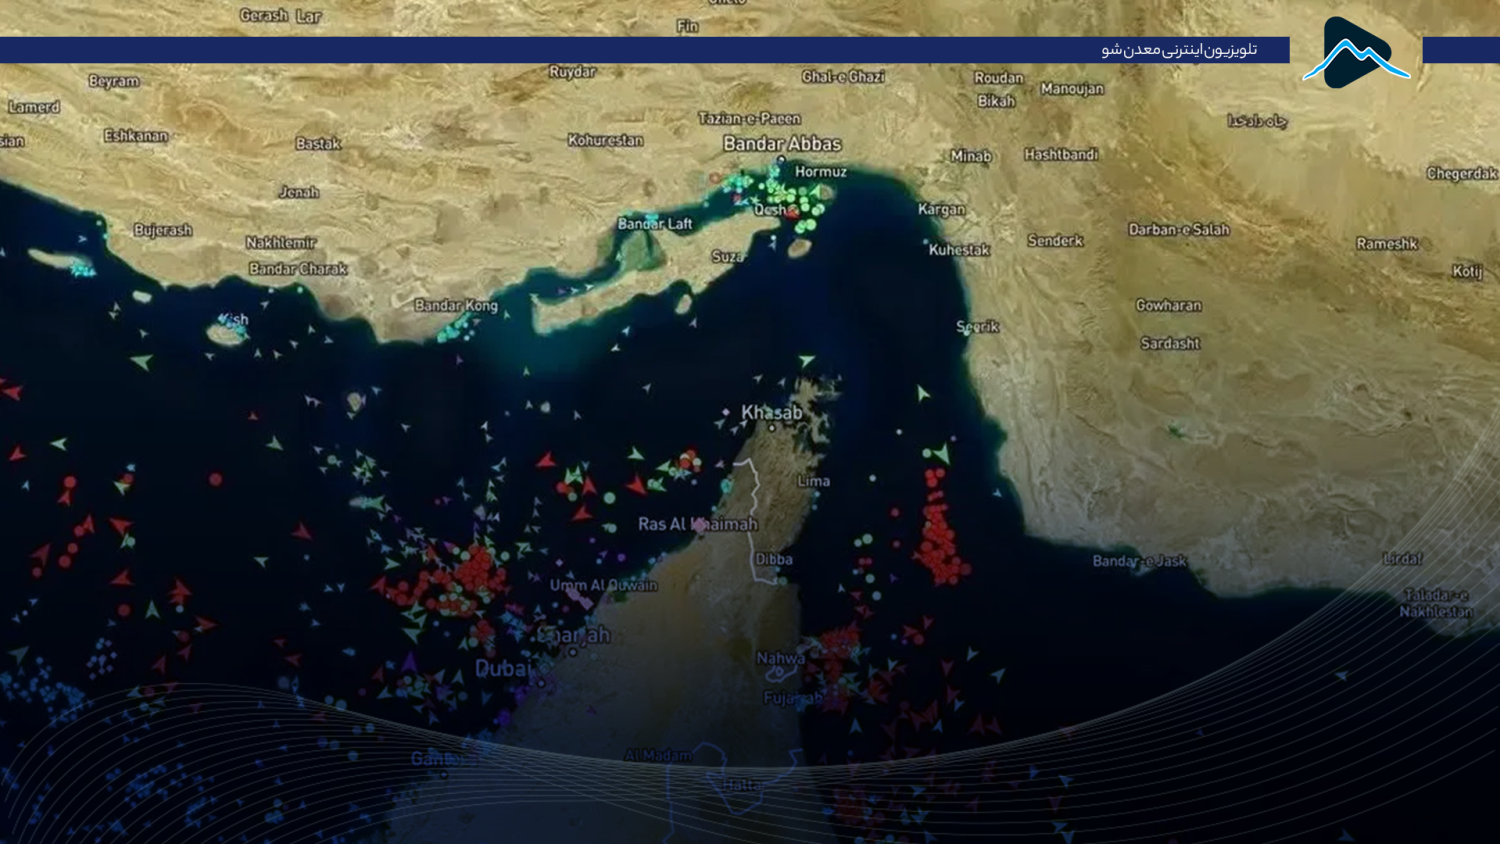The width and height of the screenshot is (1500, 844).
Task: Click the Minab town label
Action: coord(970,156)
